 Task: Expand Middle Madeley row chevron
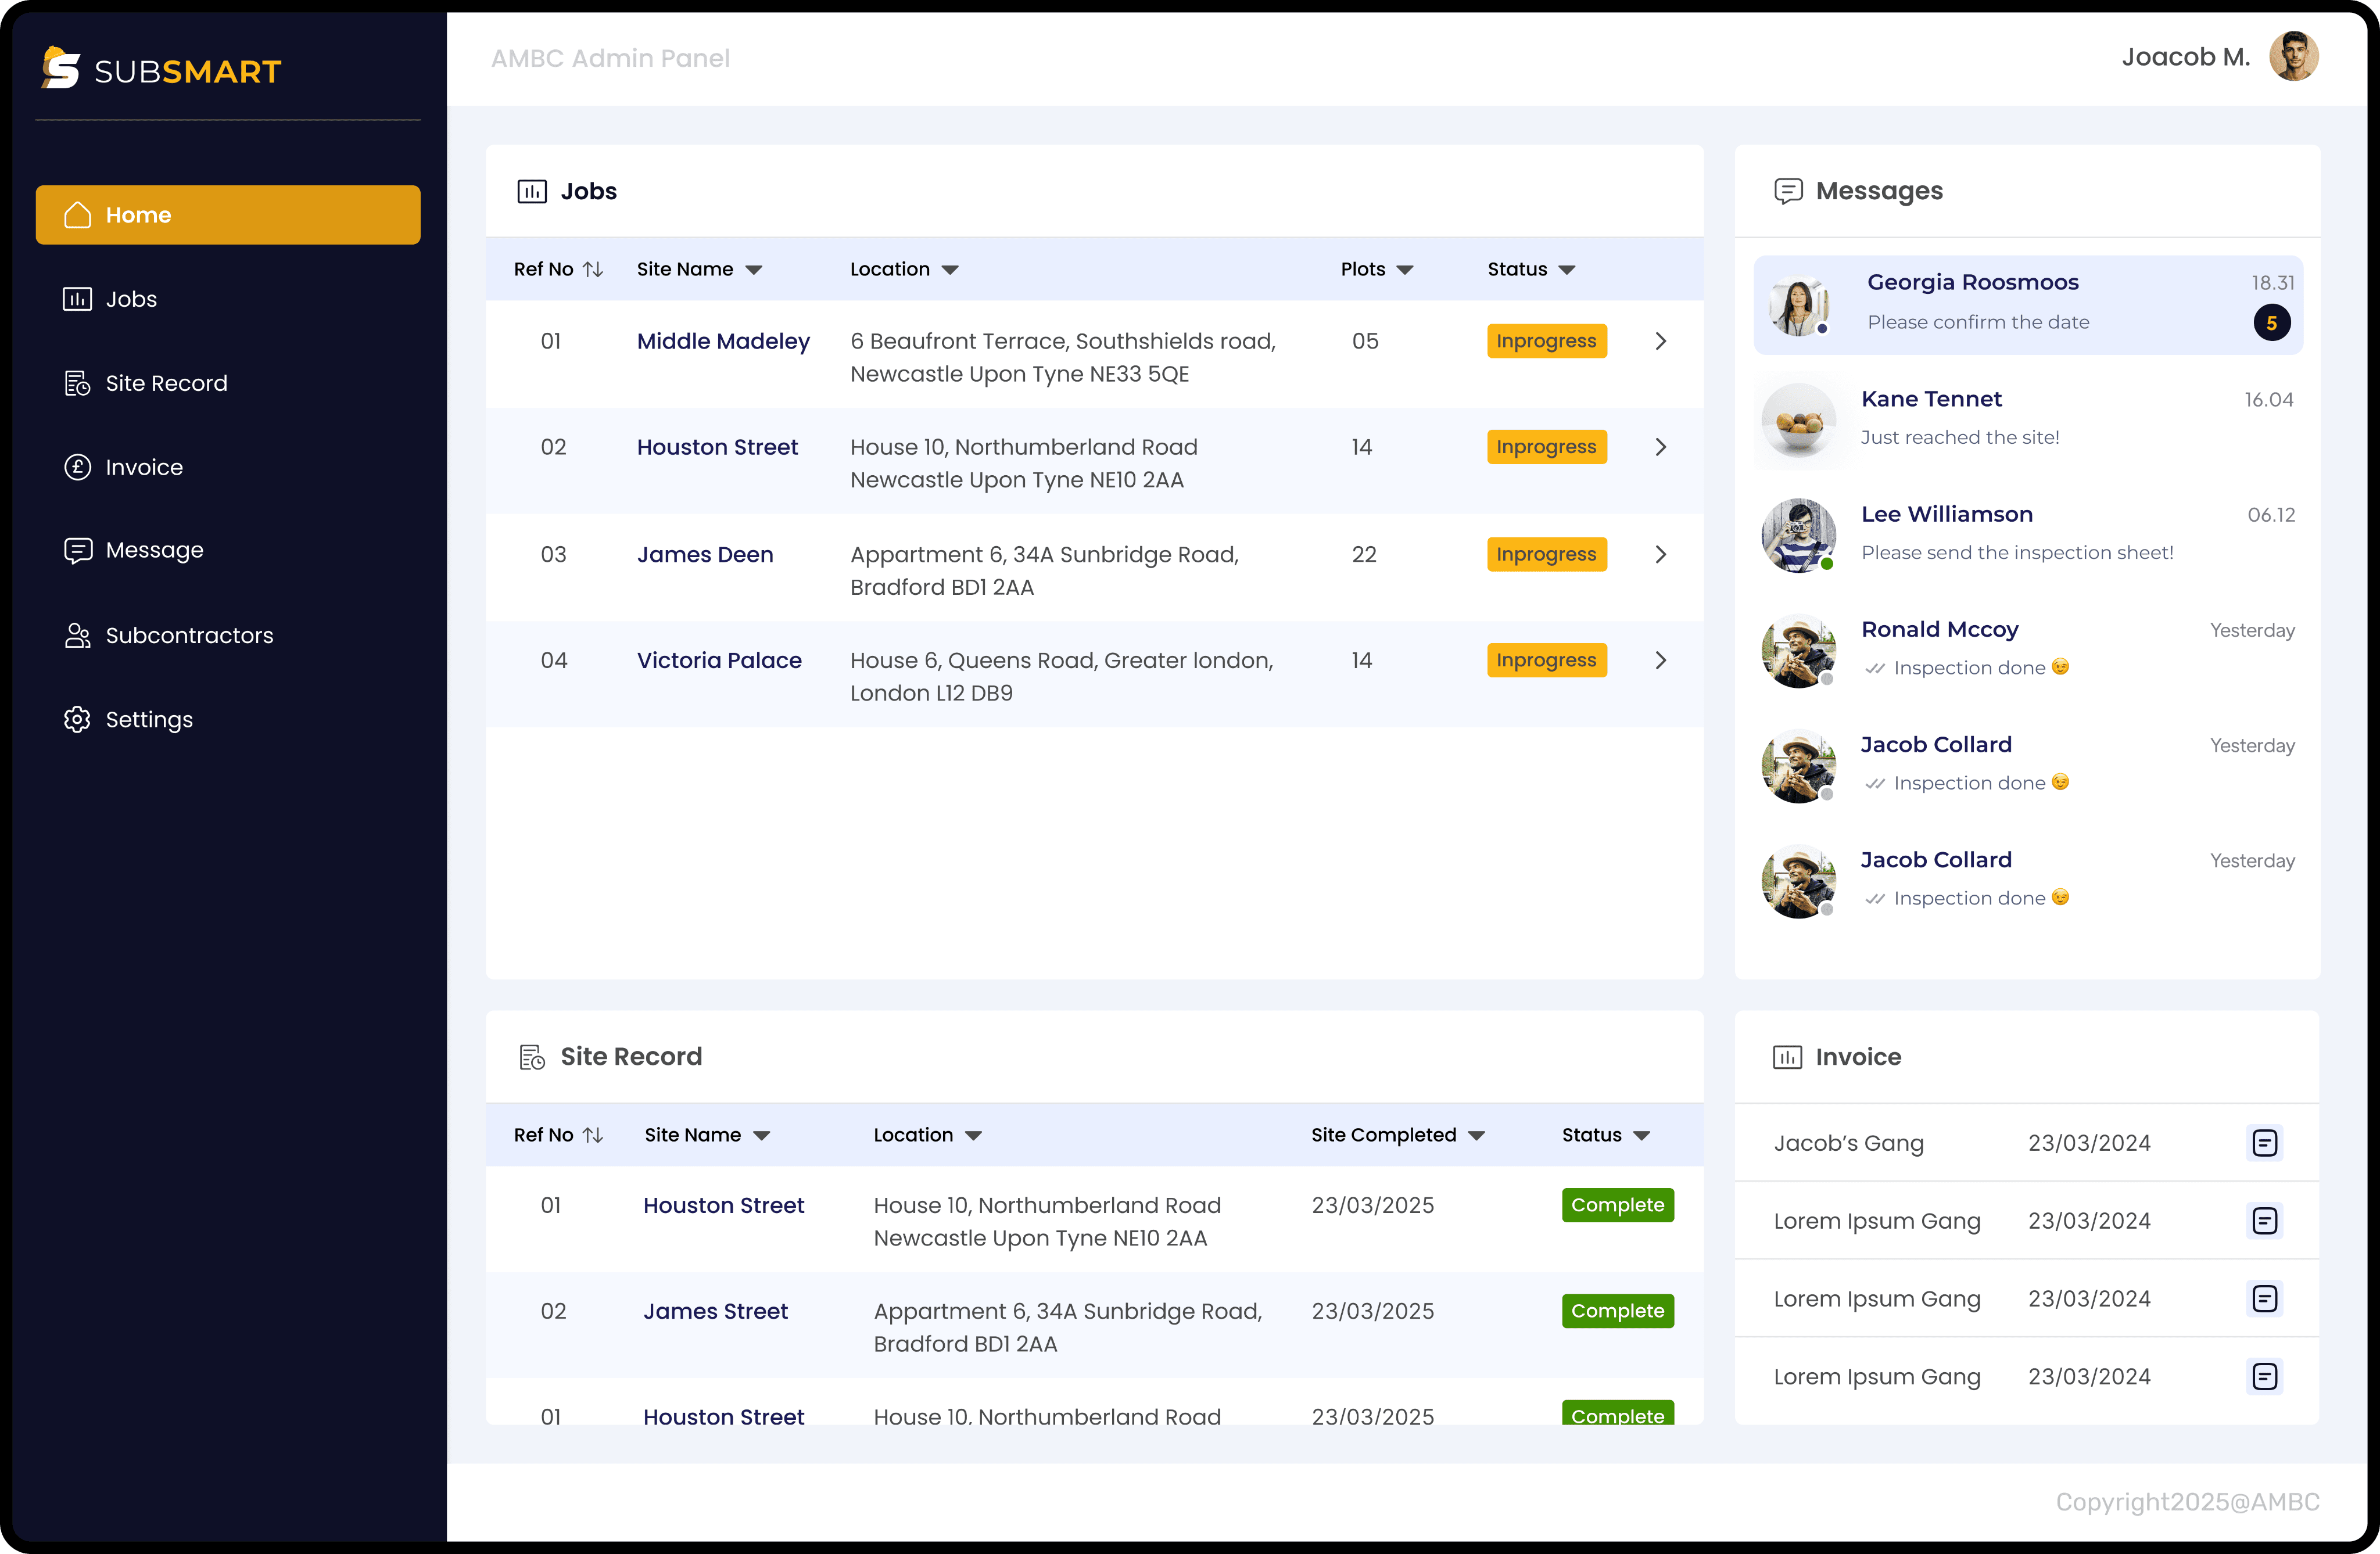1660,341
